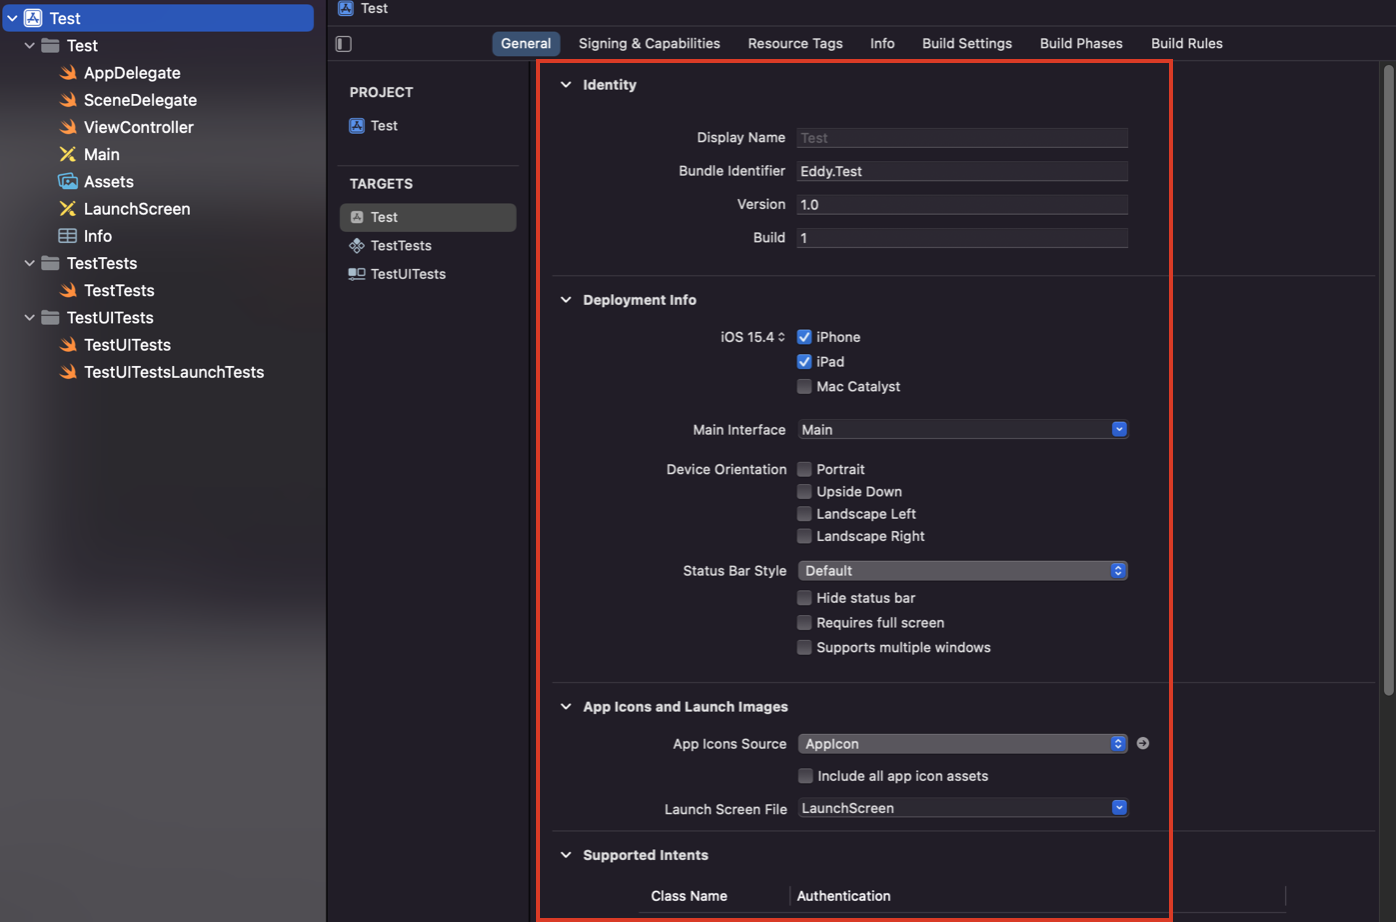Click the Display Name field
Viewport: 1396px width, 922px height.
pyautogui.click(x=962, y=138)
